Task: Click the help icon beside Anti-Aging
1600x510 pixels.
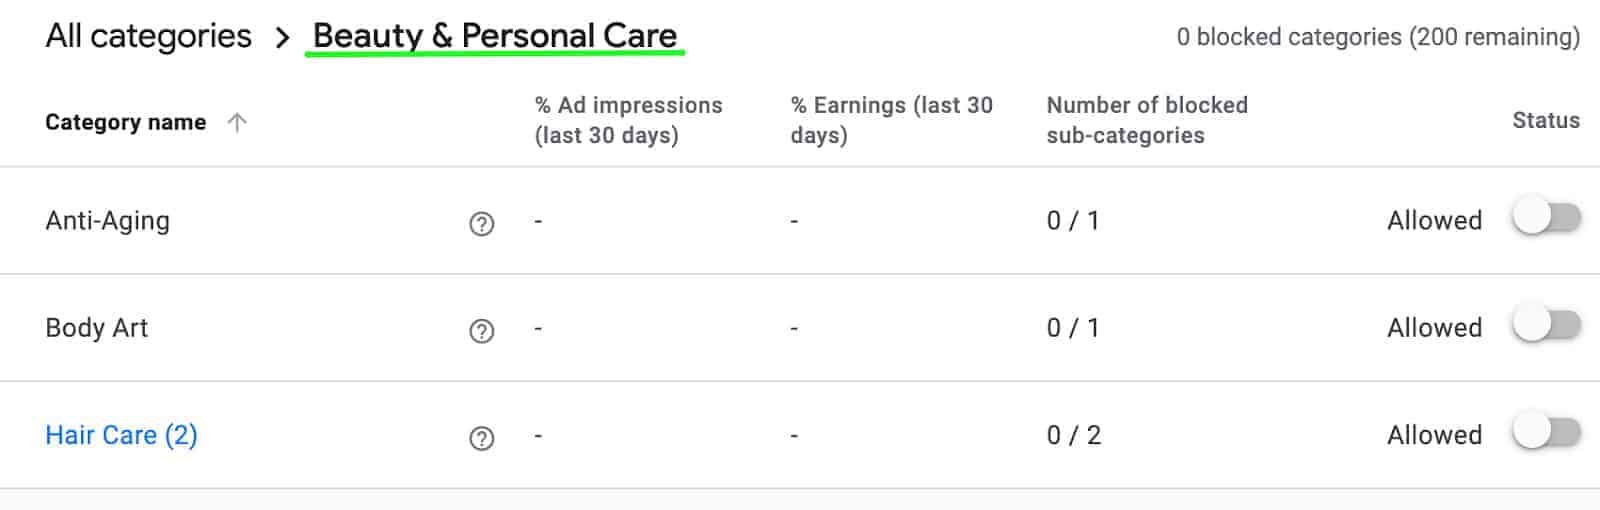Action: (482, 223)
